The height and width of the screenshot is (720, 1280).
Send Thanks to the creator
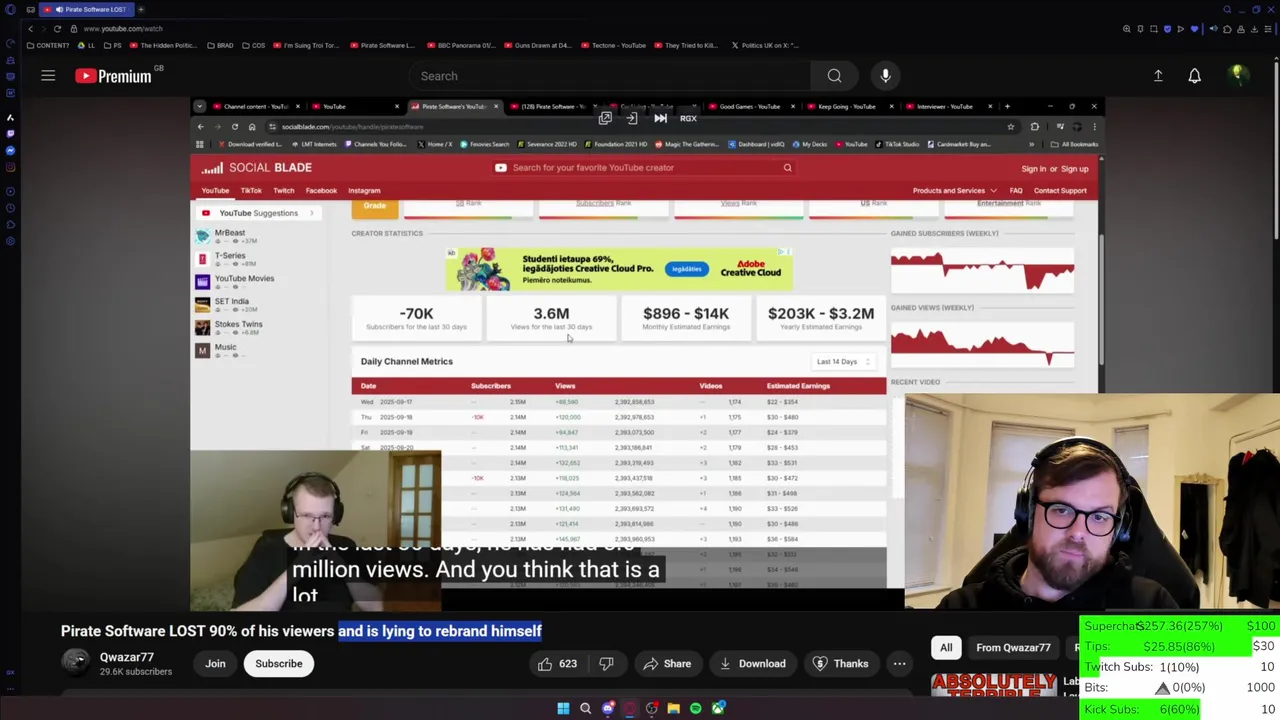(842, 664)
